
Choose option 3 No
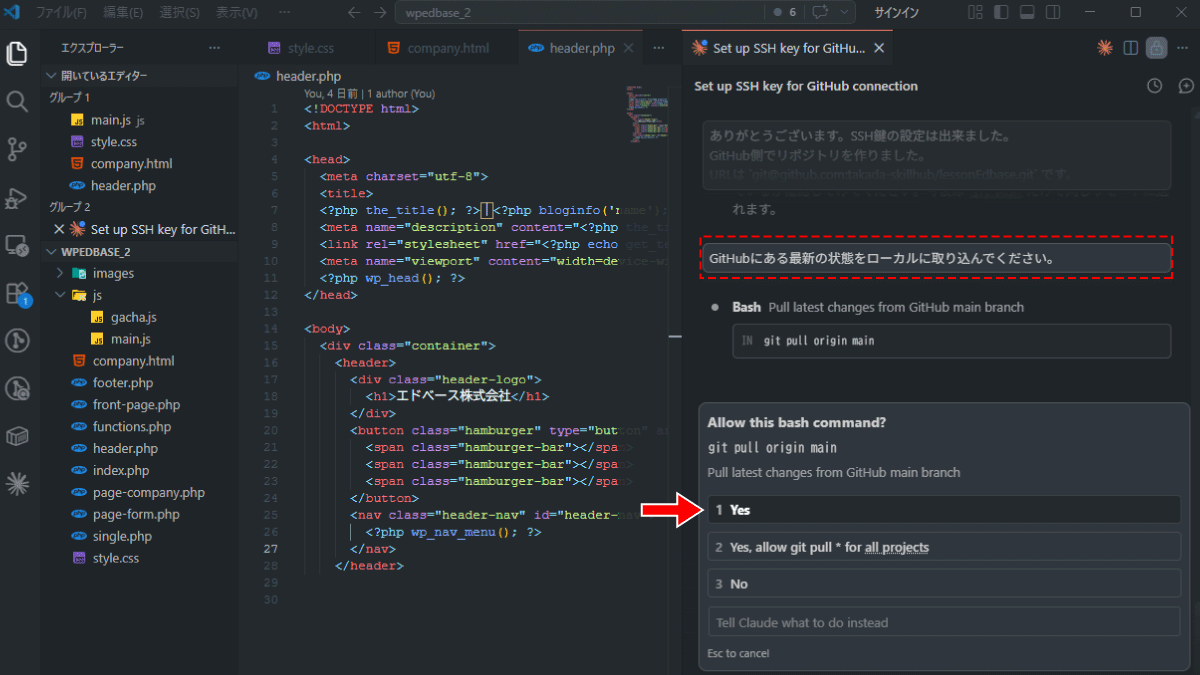(x=944, y=584)
